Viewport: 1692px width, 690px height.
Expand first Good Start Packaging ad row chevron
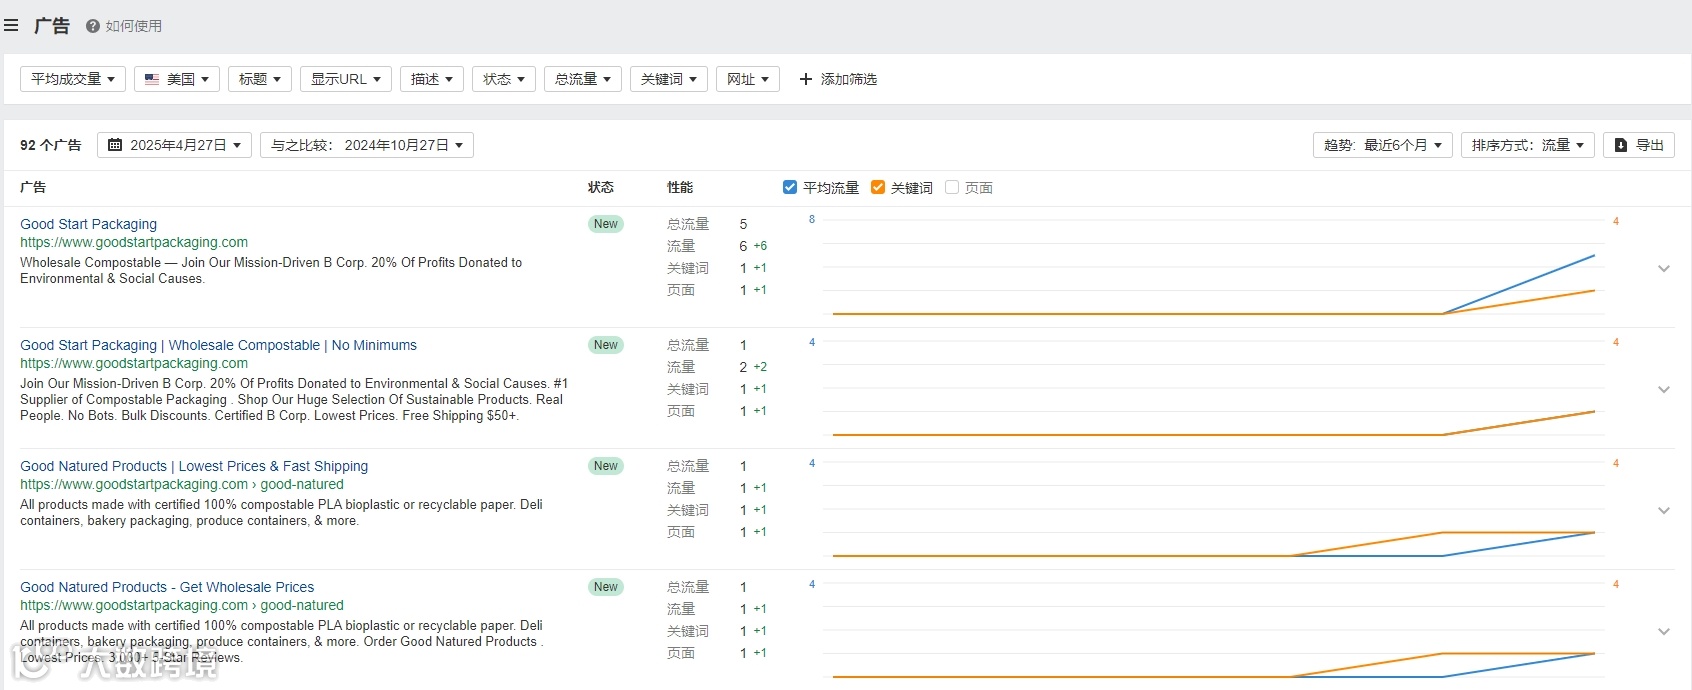click(x=1664, y=268)
